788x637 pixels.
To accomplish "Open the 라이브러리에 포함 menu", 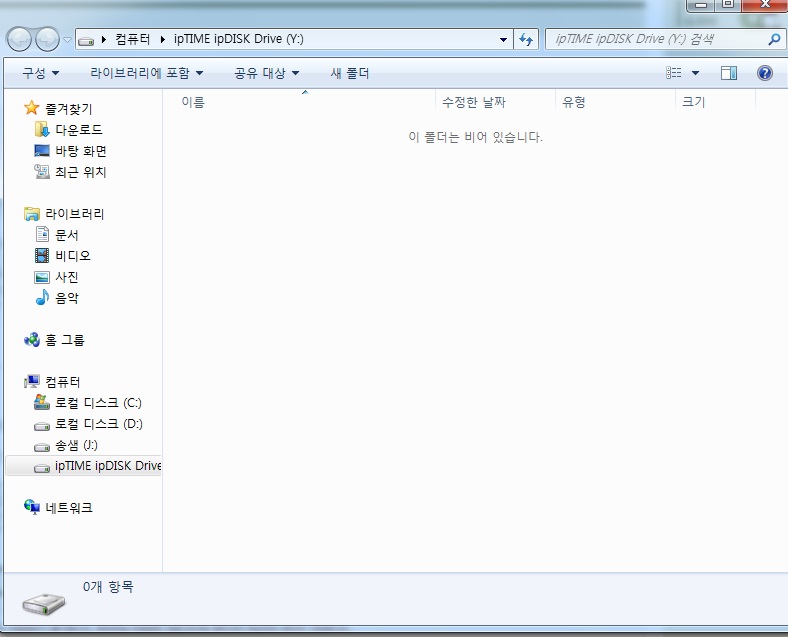I will click(147, 73).
